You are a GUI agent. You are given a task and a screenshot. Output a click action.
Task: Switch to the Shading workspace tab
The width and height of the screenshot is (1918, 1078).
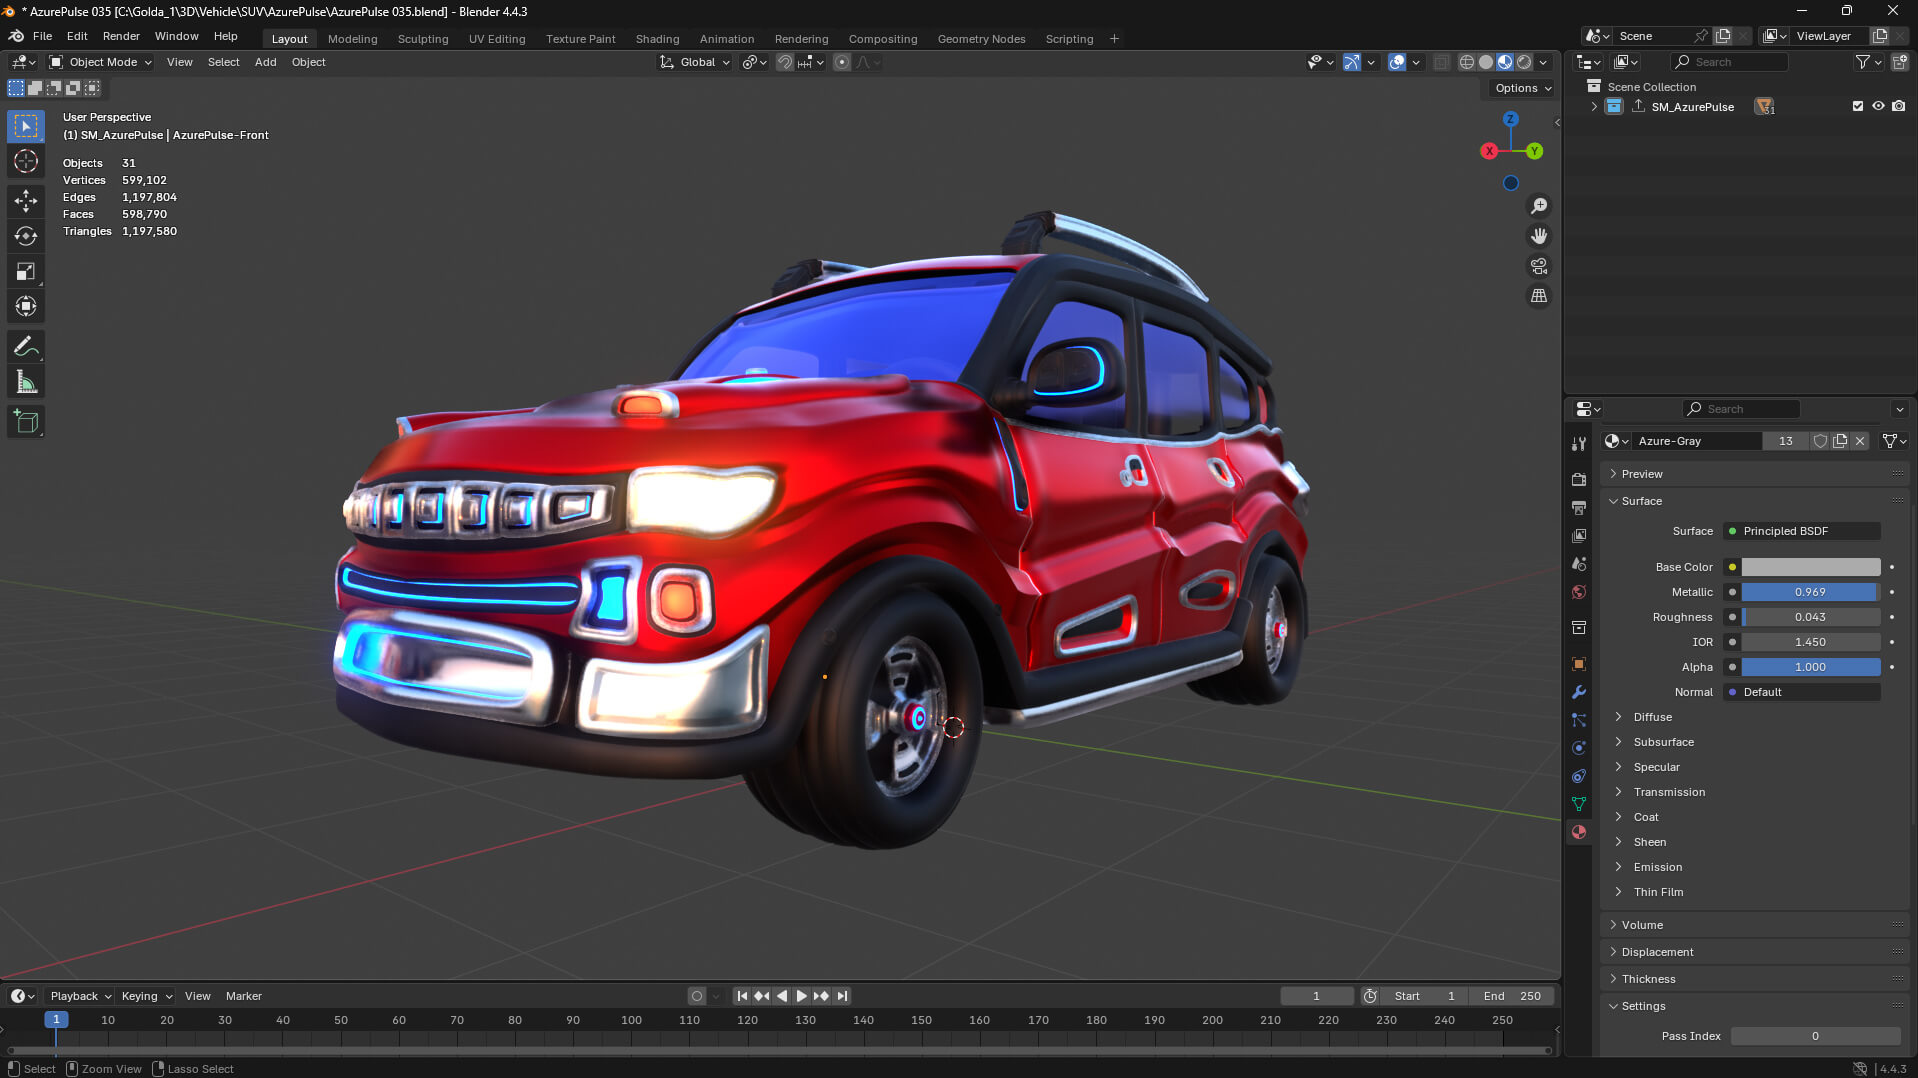657,39
